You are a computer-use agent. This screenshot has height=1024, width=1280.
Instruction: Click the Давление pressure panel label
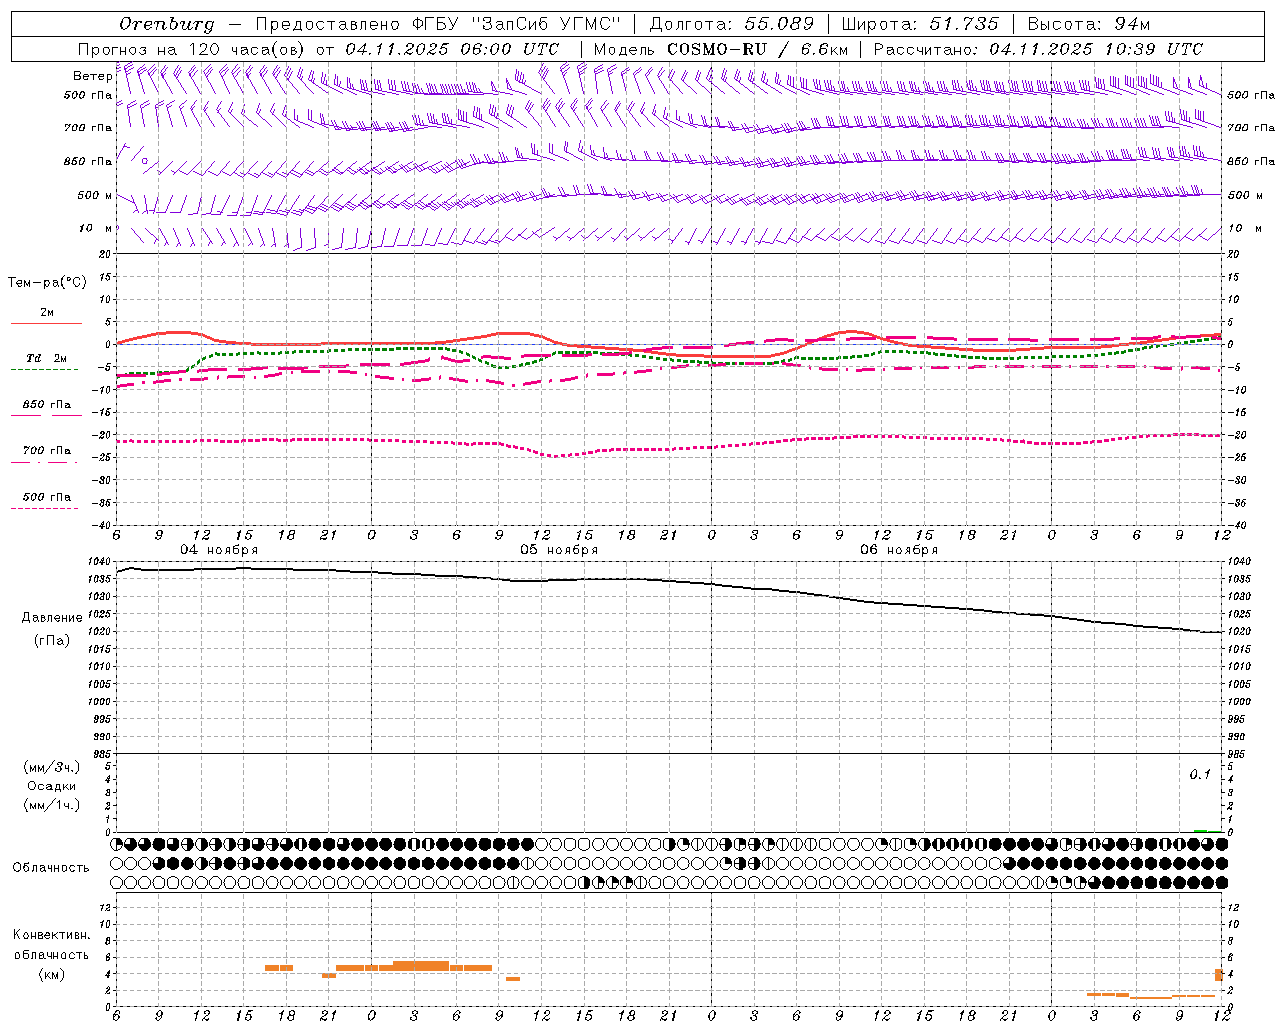point(51,618)
